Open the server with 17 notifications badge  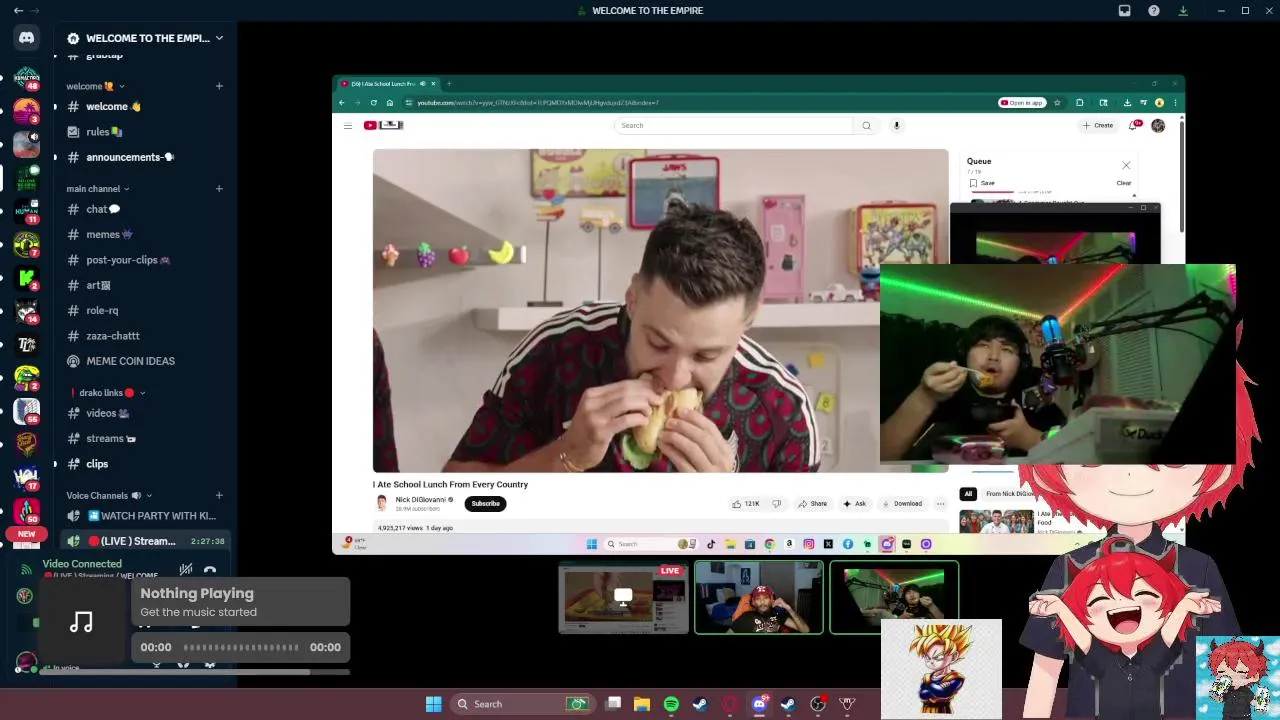[x=27, y=478]
